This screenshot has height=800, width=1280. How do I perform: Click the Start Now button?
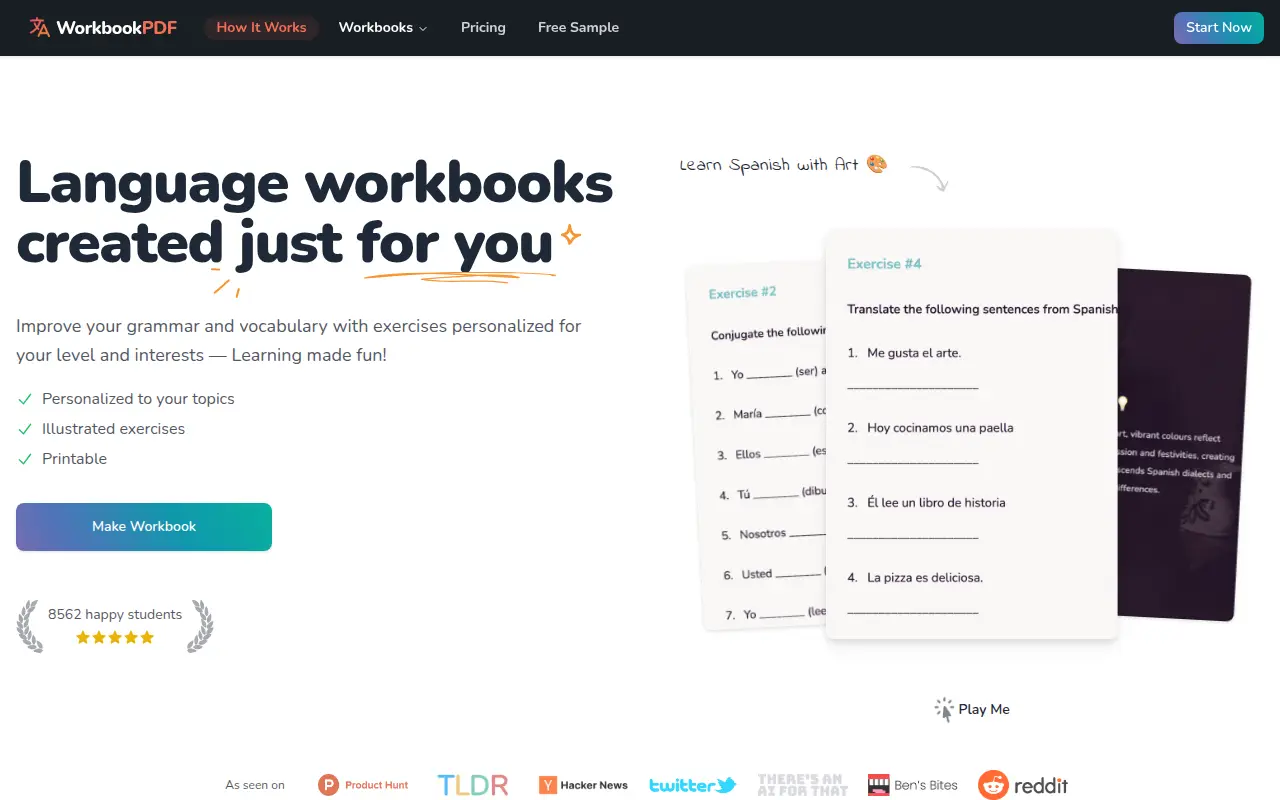[x=1219, y=27]
